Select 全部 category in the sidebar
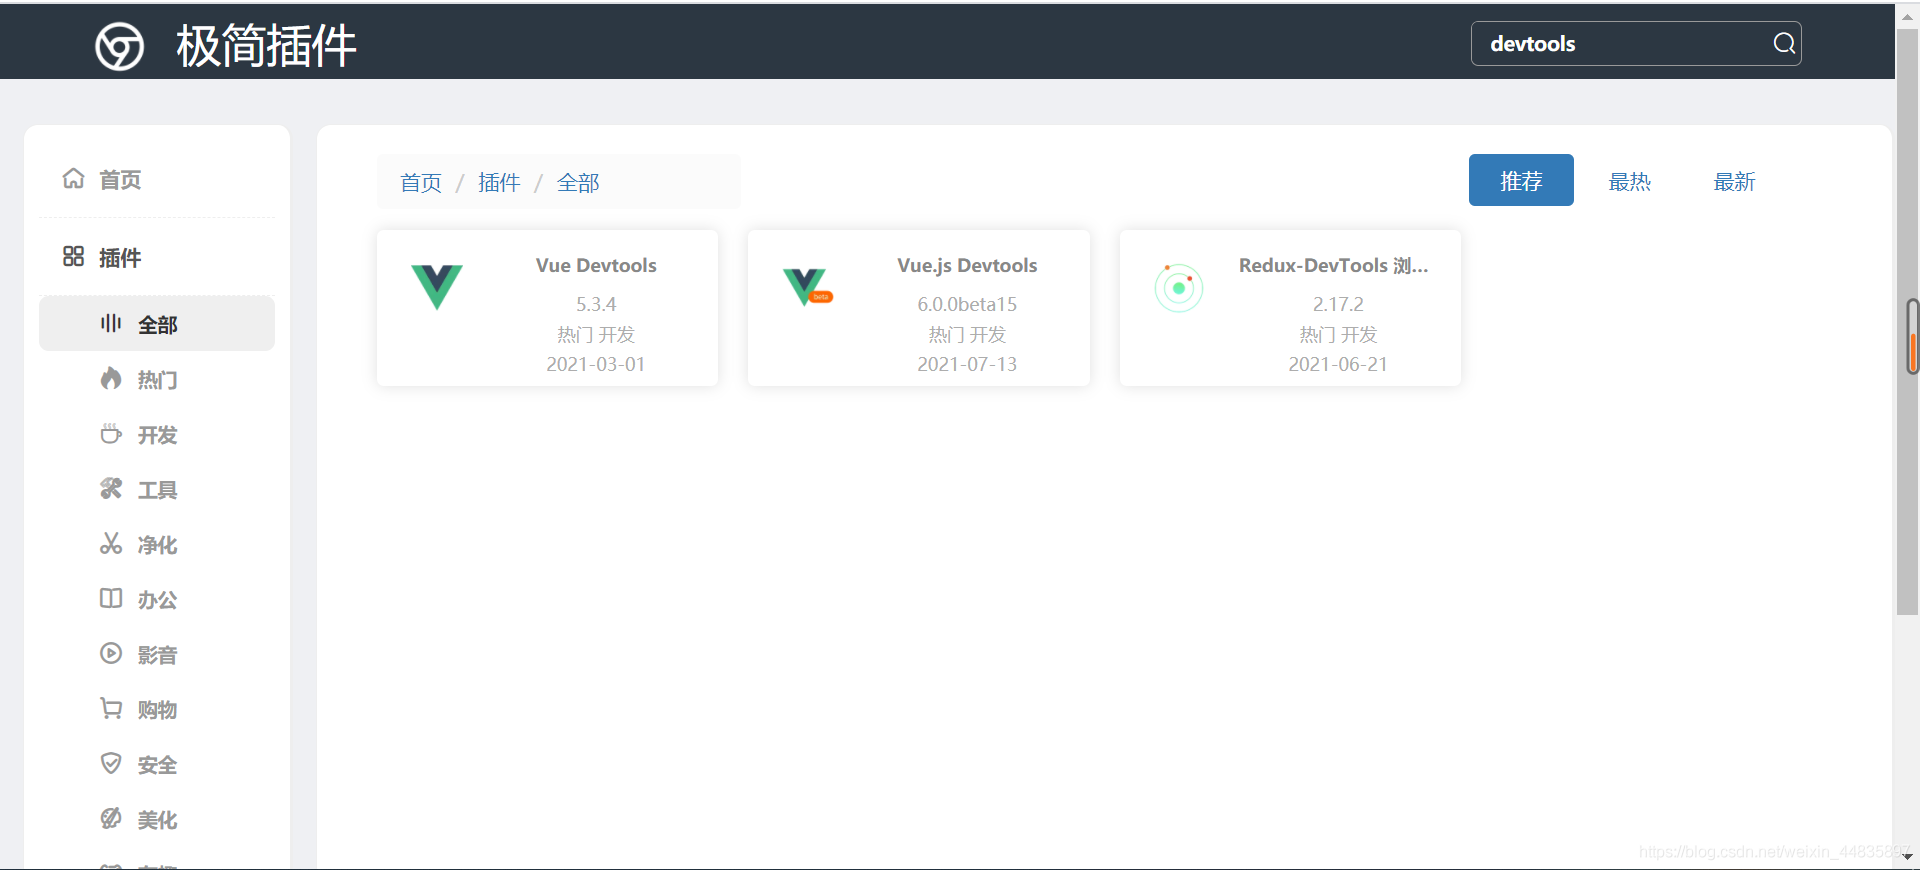Image resolution: width=1920 pixels, height=870 pixels. (x=157, y=324)
